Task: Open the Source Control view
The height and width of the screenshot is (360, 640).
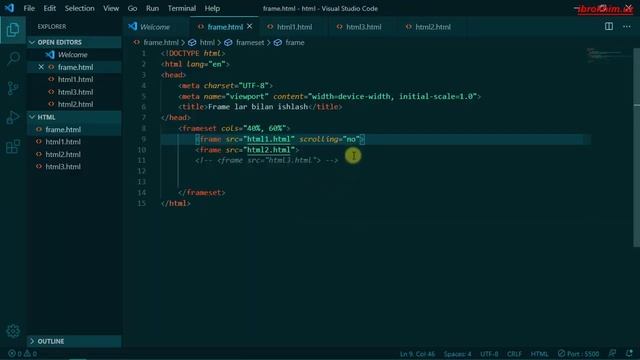Action: 13,88
